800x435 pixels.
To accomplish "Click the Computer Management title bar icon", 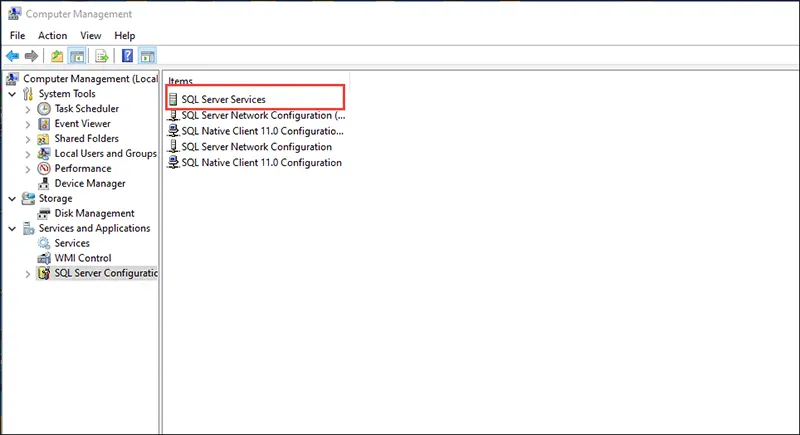I will (x=15, y=14).
